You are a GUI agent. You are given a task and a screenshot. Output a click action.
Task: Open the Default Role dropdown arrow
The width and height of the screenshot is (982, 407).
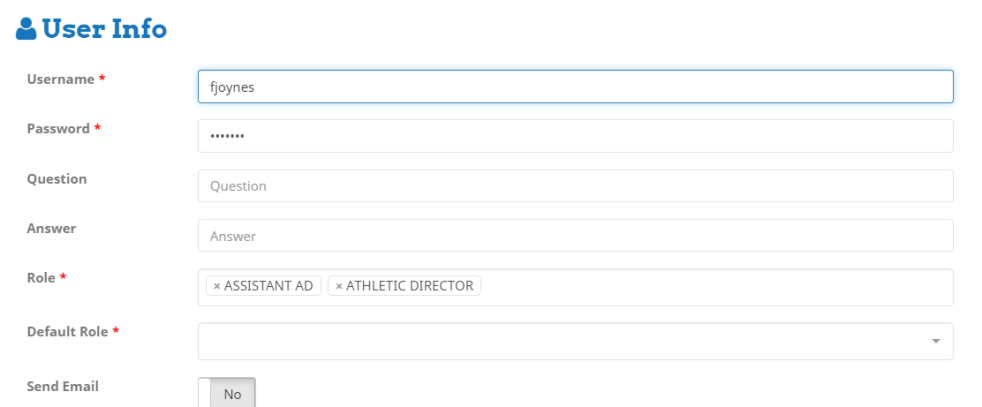pyautogui.click(x=936, y=341)
